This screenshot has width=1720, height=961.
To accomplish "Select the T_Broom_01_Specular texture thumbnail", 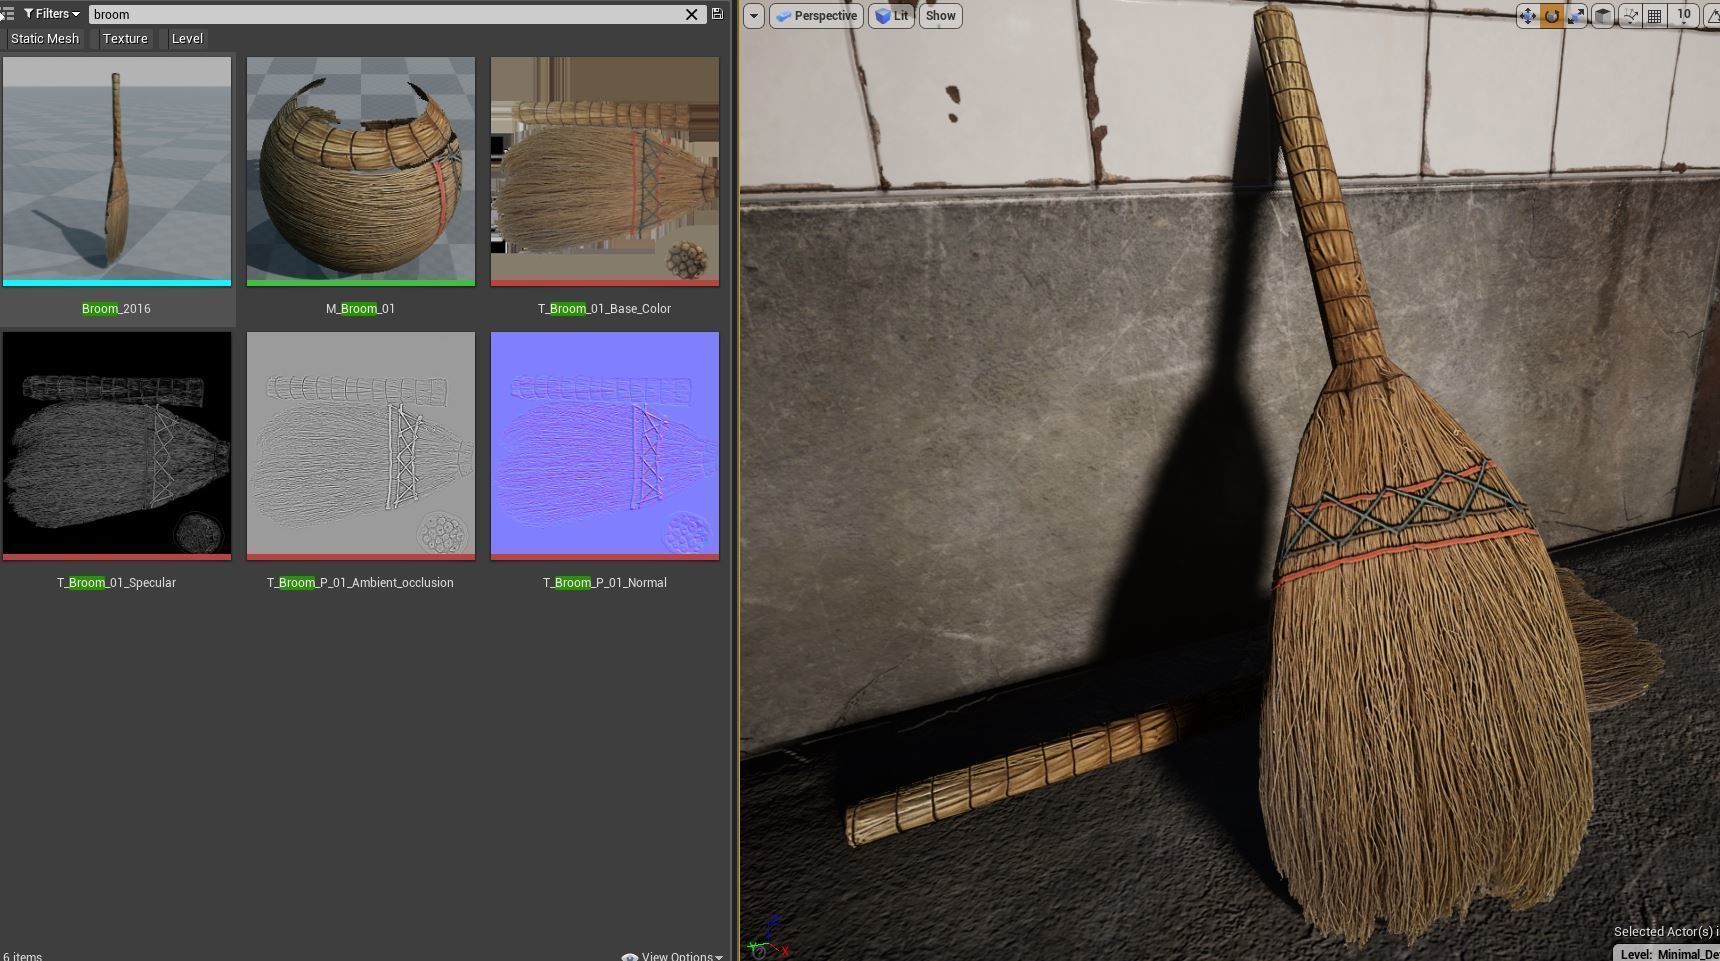I will click(x=117, y=446).
